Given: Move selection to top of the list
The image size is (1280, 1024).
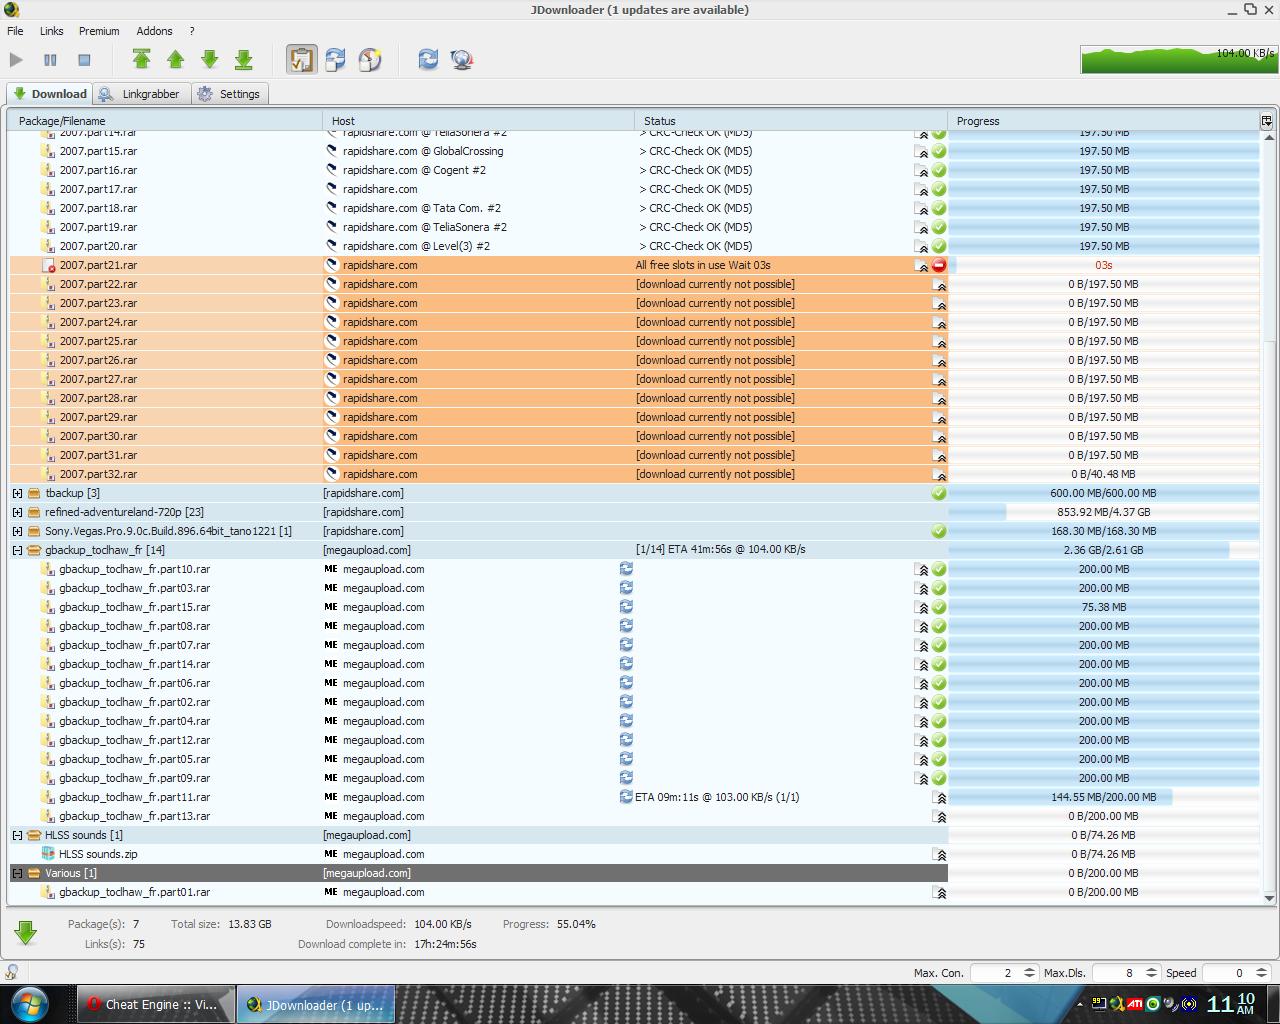Looking at the screenshot, I should (142, 60).
